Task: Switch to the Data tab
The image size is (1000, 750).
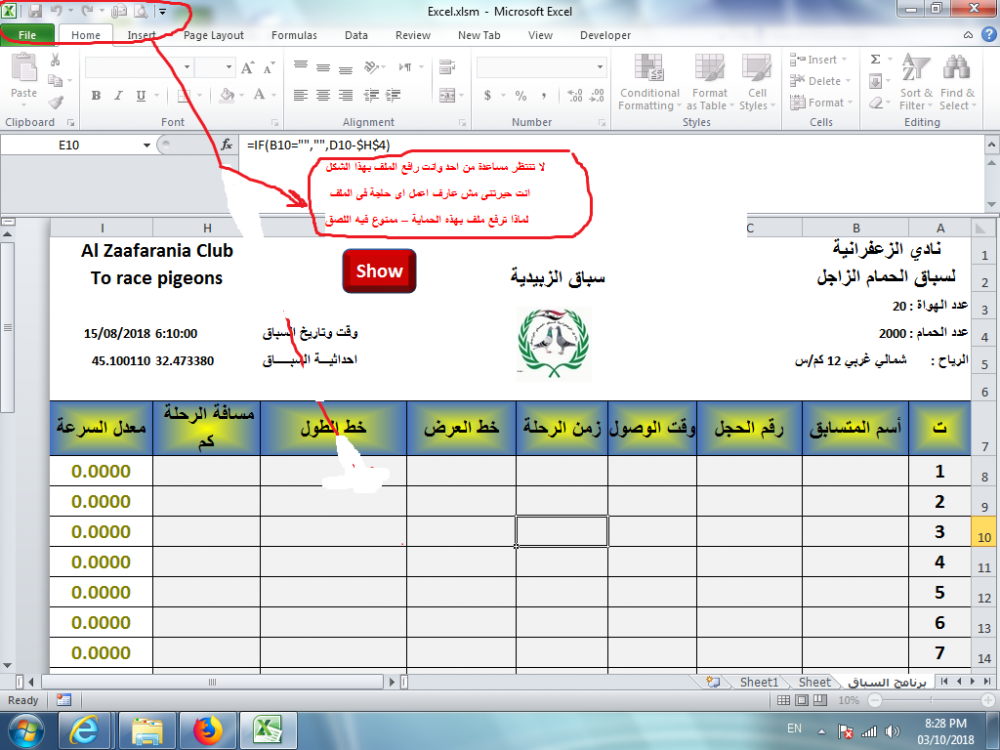Action: click(356, 35)
